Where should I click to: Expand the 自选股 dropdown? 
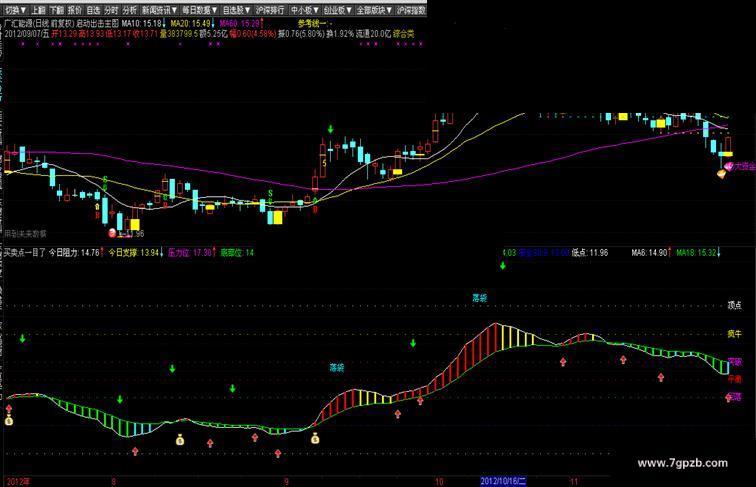click(236, 10)
